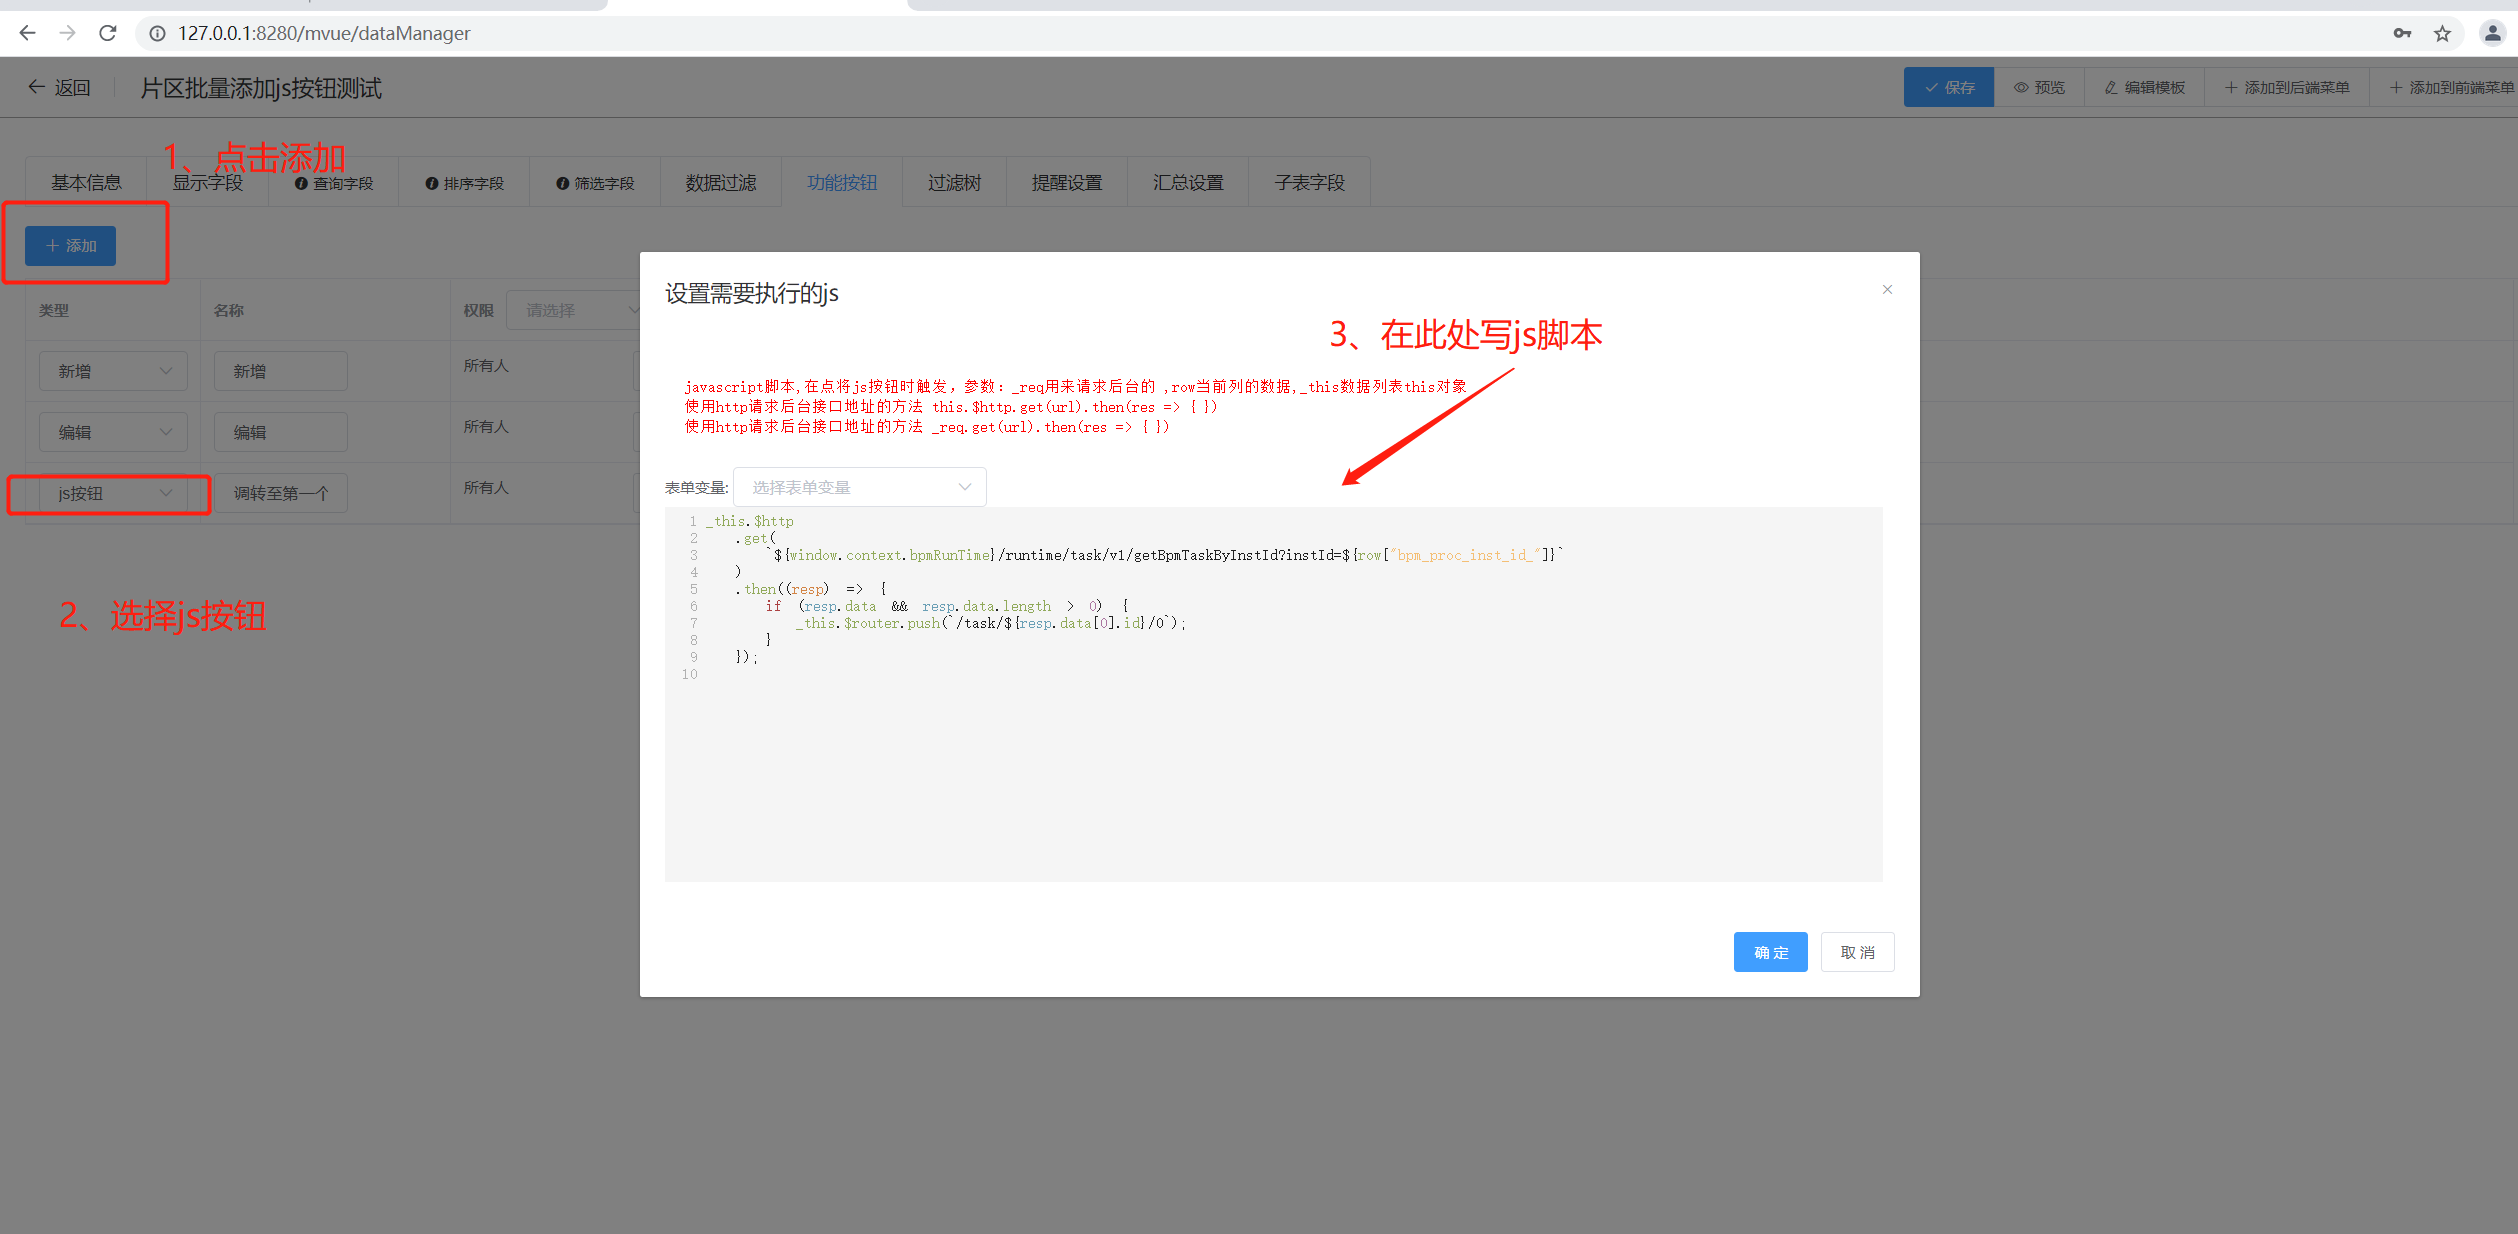The height and width of the screenshot is (1234, 2518).
Task: Click the site info icon in address bar
Action: click(x=157, y=33)
